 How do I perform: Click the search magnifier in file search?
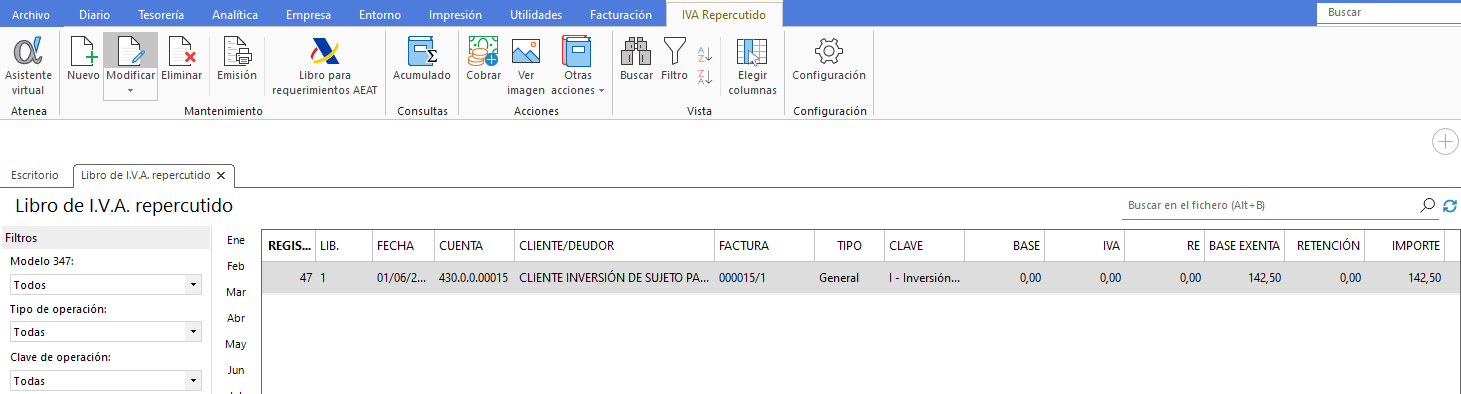[x=1428, y=205]
